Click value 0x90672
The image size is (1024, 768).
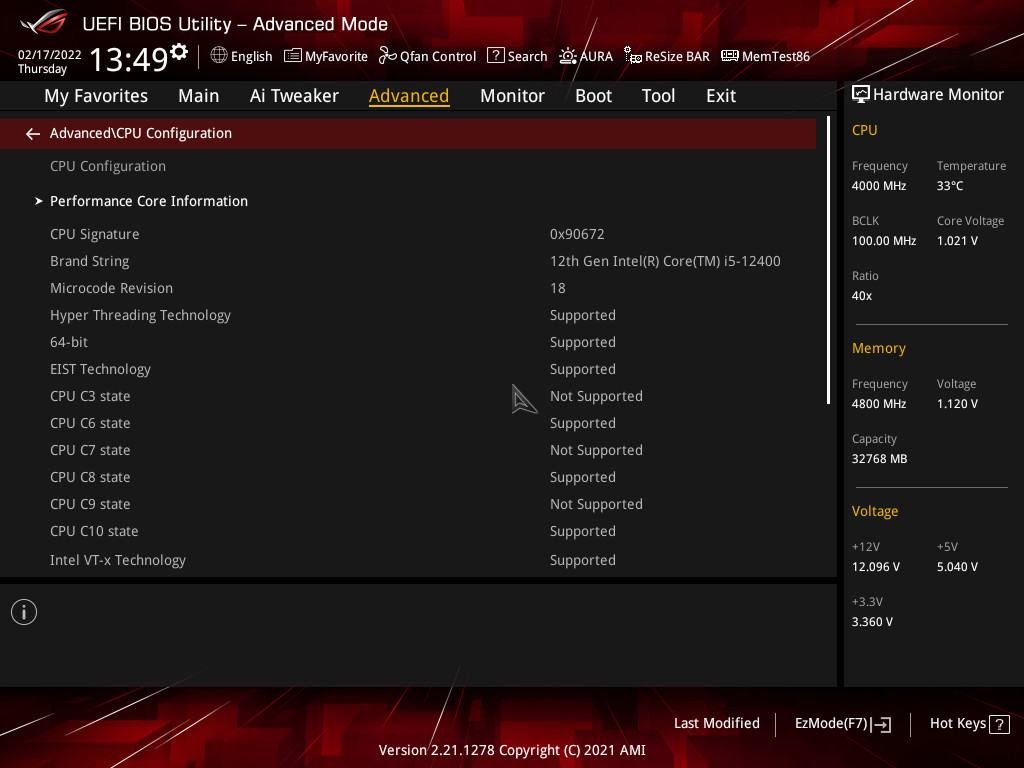(x=577, y=234)
